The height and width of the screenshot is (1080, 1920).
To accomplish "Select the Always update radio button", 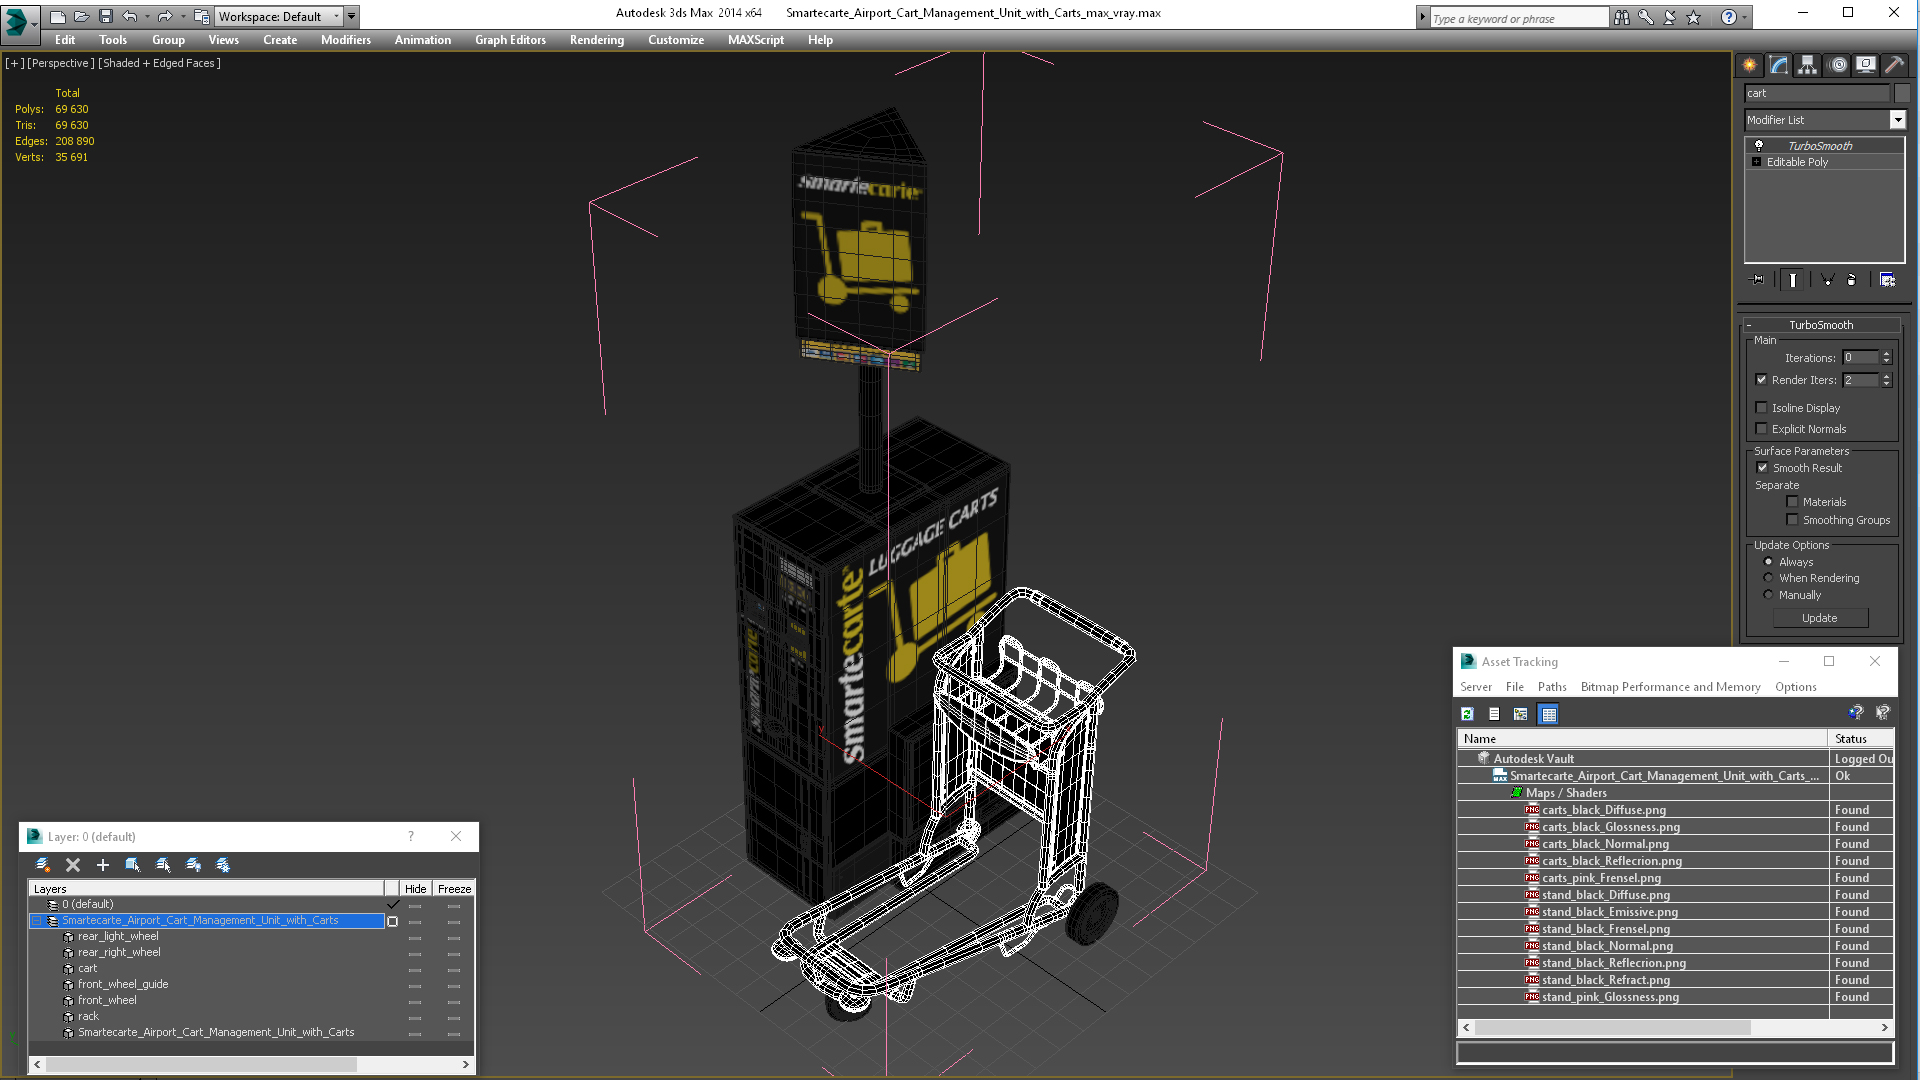I will click(x=1768, y=562).
